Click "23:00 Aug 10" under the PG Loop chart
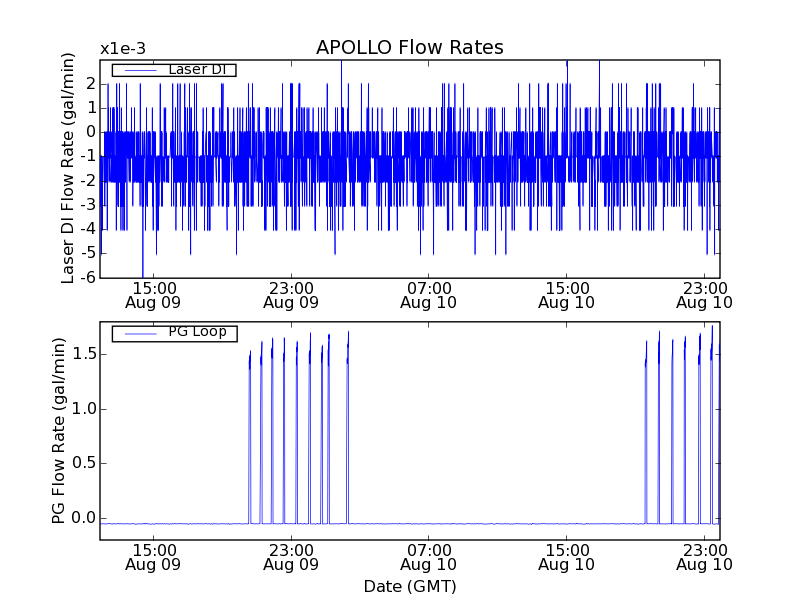800x600 pixels. click(705, 558)
